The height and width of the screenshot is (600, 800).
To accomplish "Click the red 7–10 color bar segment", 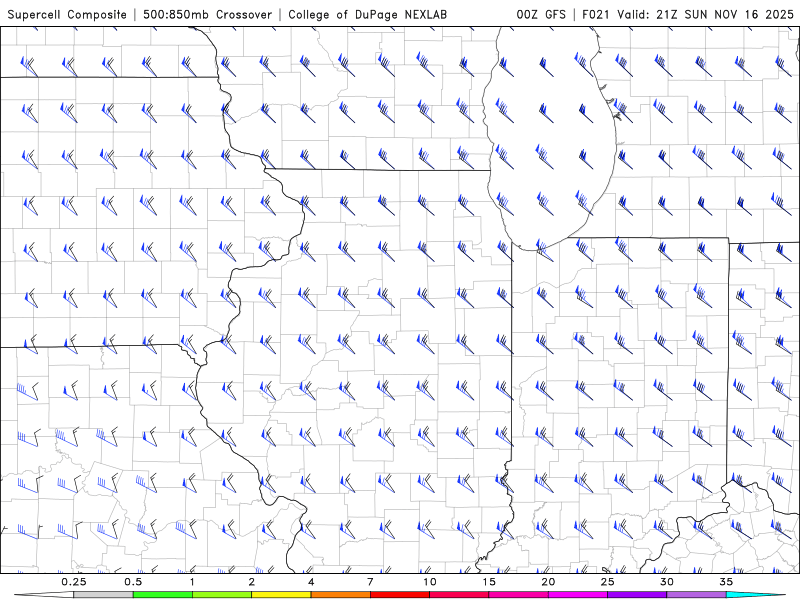I will (399, 595).
